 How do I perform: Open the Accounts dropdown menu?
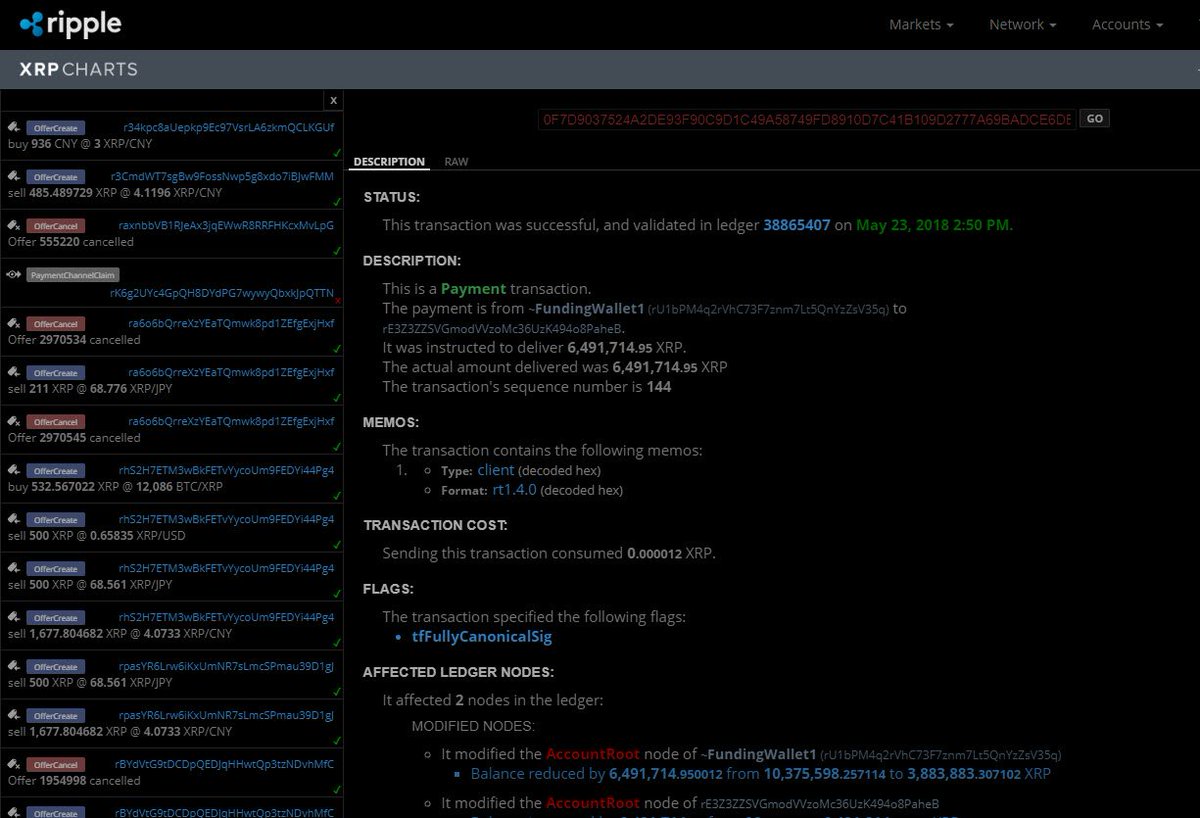[1127, 24]
